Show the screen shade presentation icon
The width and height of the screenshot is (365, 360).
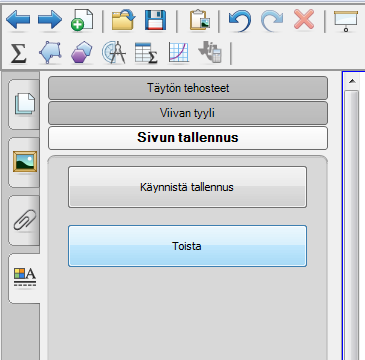coord(346,21)
